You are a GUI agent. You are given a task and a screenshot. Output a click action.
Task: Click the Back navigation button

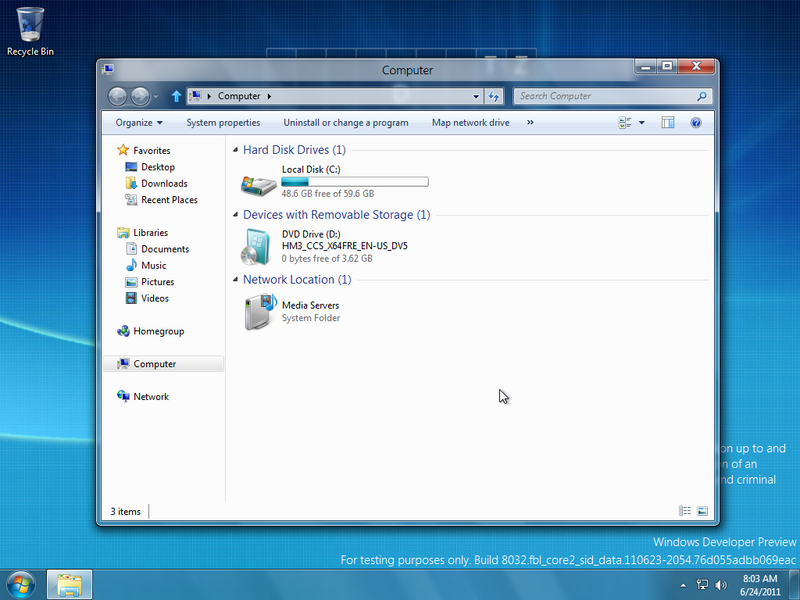[117, 96]
